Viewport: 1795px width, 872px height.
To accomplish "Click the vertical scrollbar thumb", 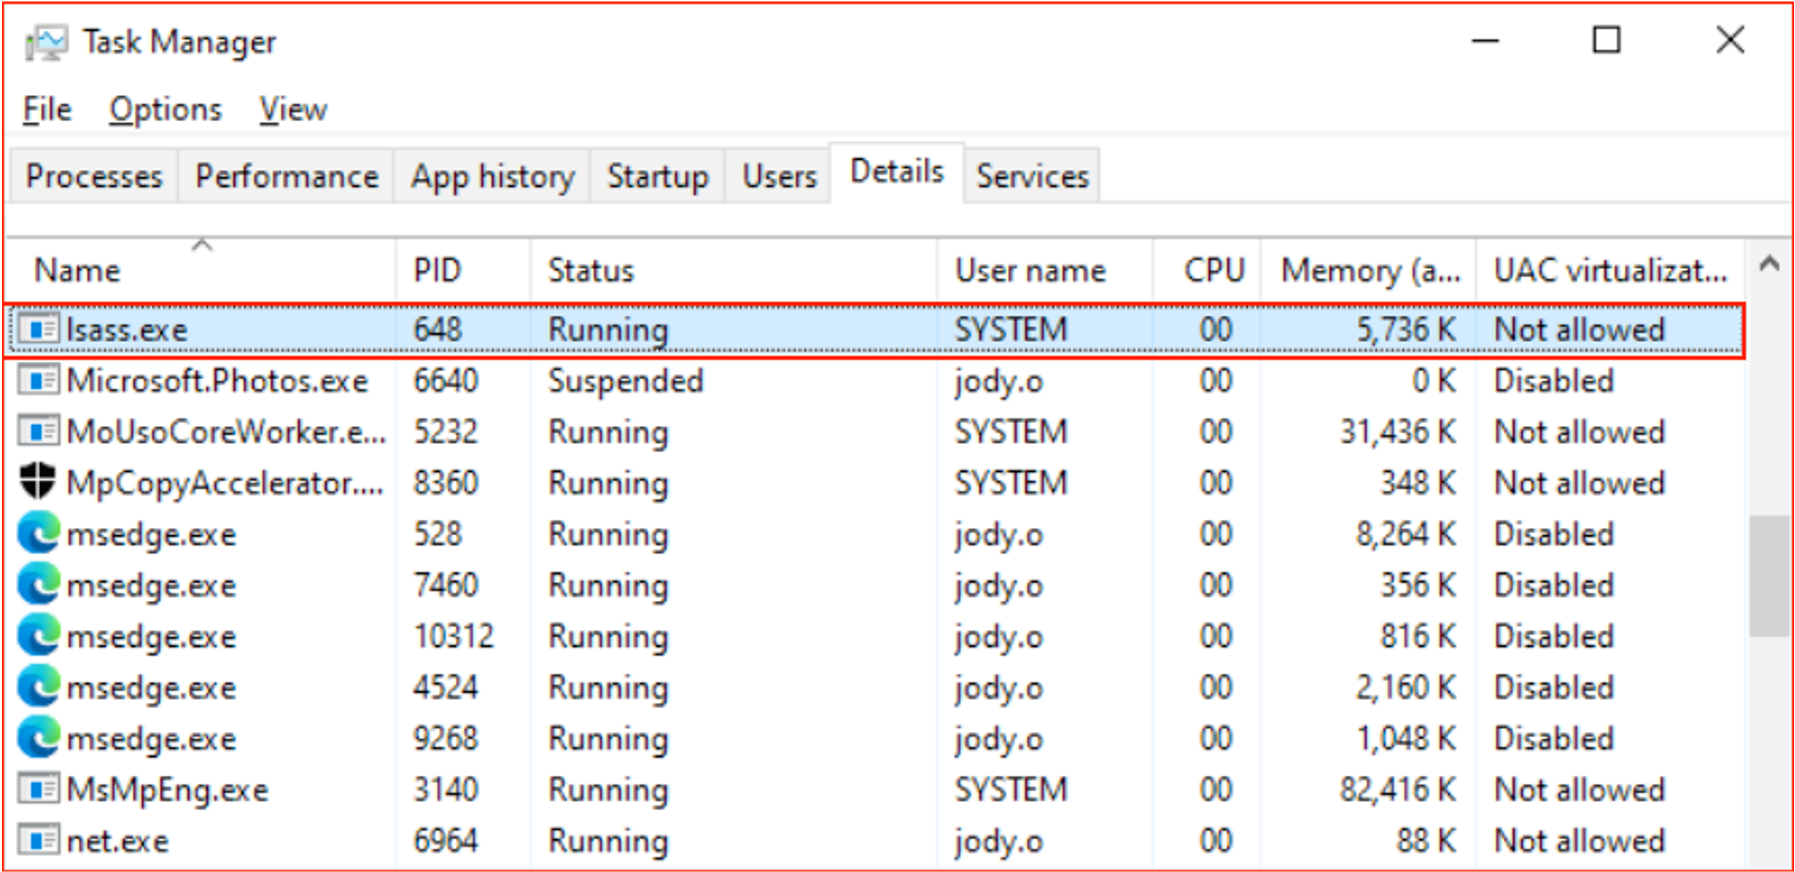I will coord(1769,576).
